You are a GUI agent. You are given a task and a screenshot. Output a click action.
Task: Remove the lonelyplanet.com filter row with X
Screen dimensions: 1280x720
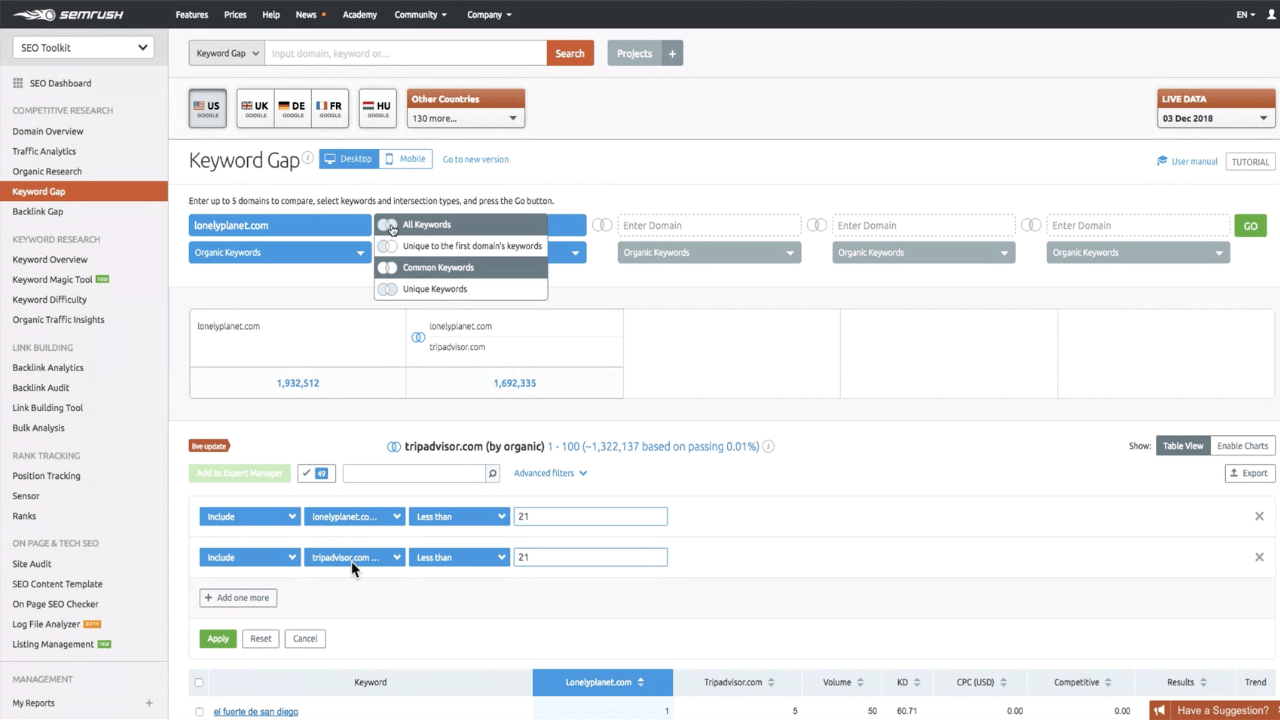coord(1259,516)
